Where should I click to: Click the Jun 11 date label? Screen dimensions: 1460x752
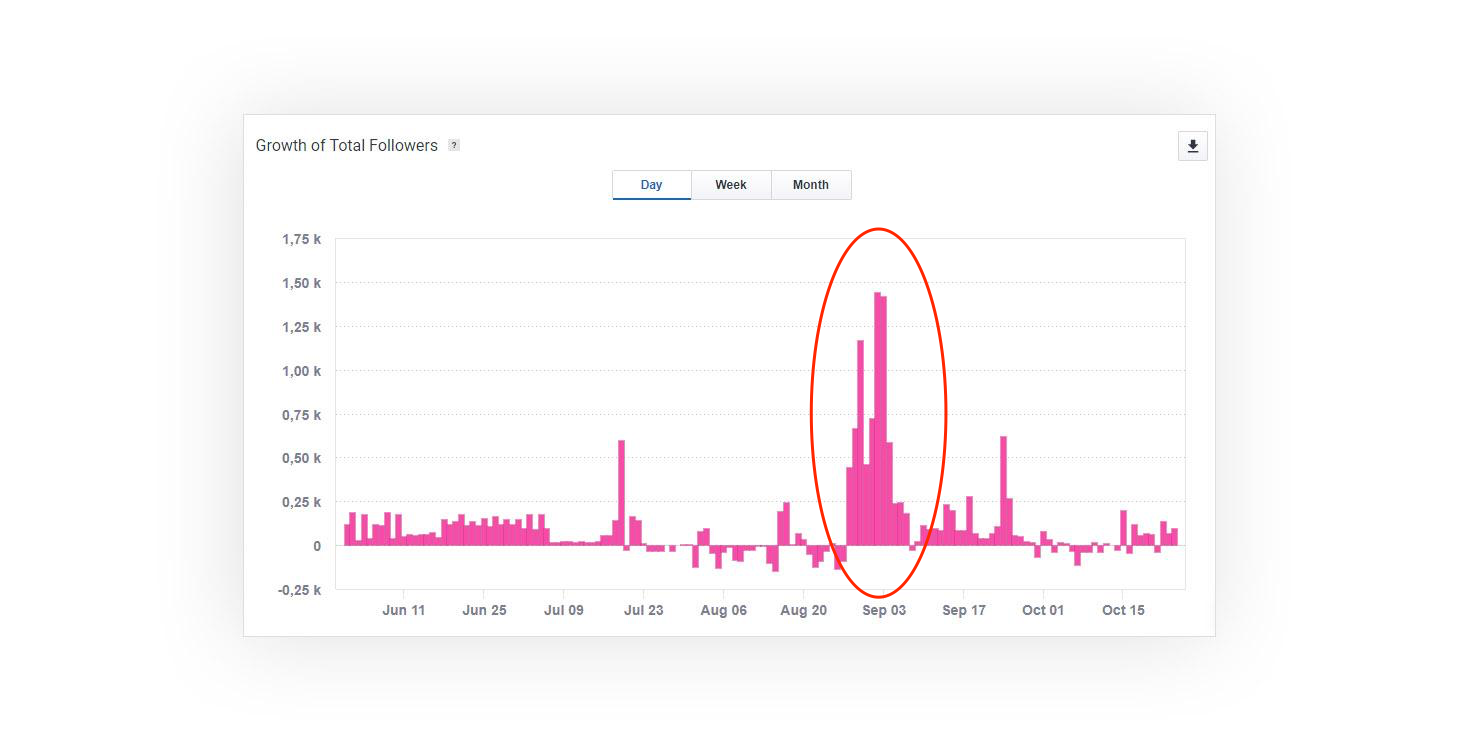pos(404,610)
